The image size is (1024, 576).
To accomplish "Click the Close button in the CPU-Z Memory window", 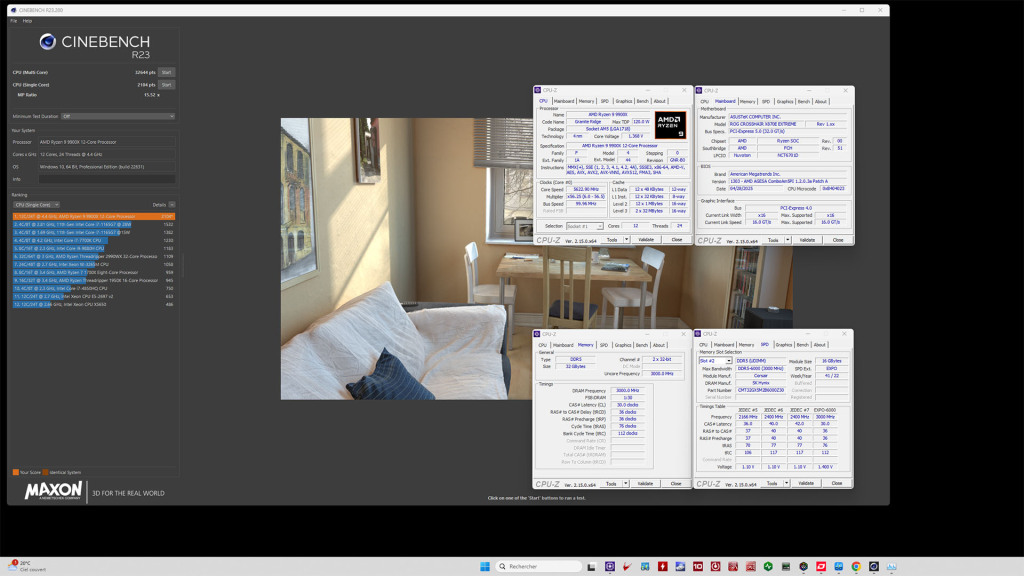I will pyautogui.click(x=676, y=483).
